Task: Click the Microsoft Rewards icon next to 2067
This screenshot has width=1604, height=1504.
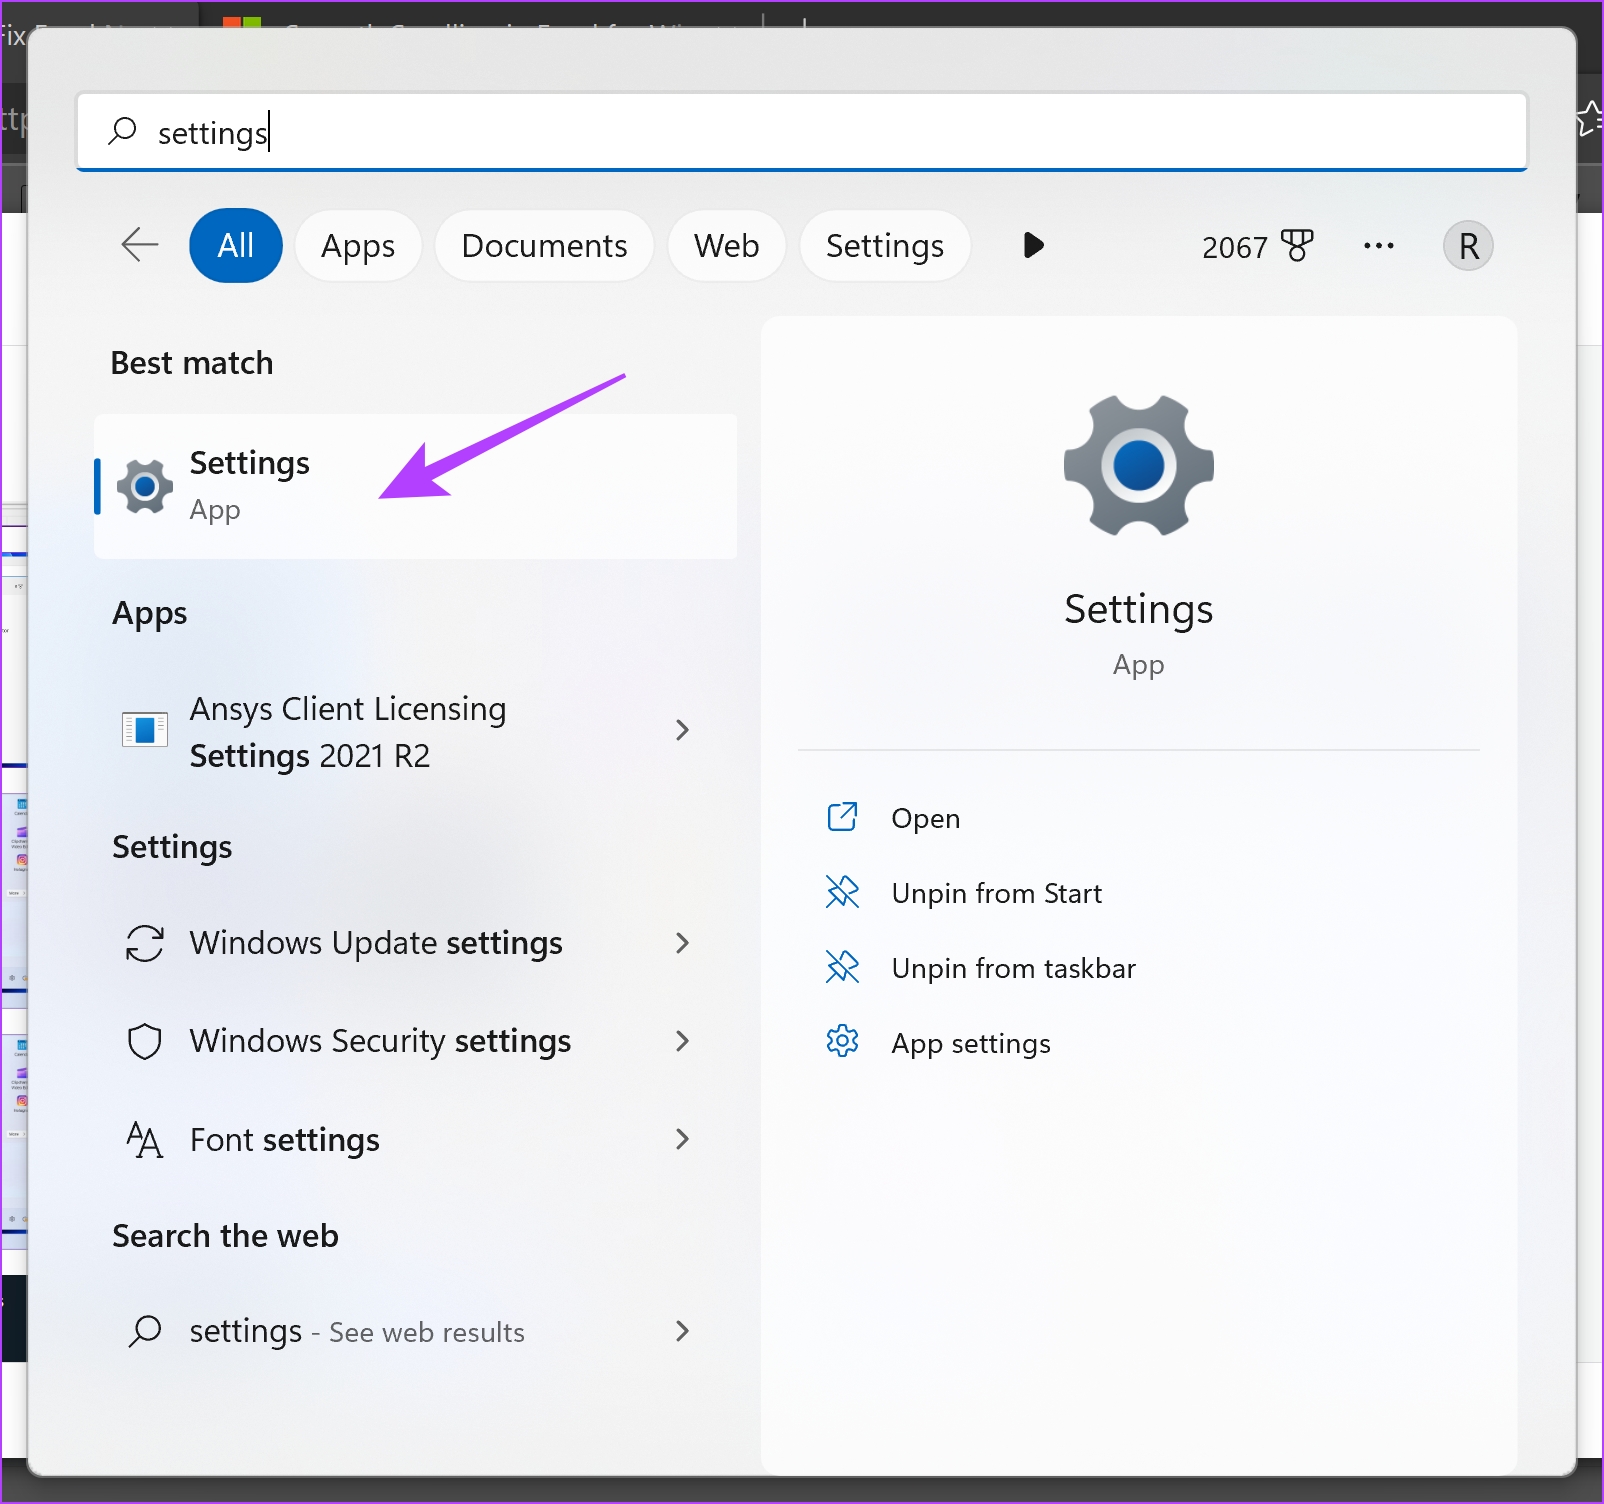Action: [1296, 246]
